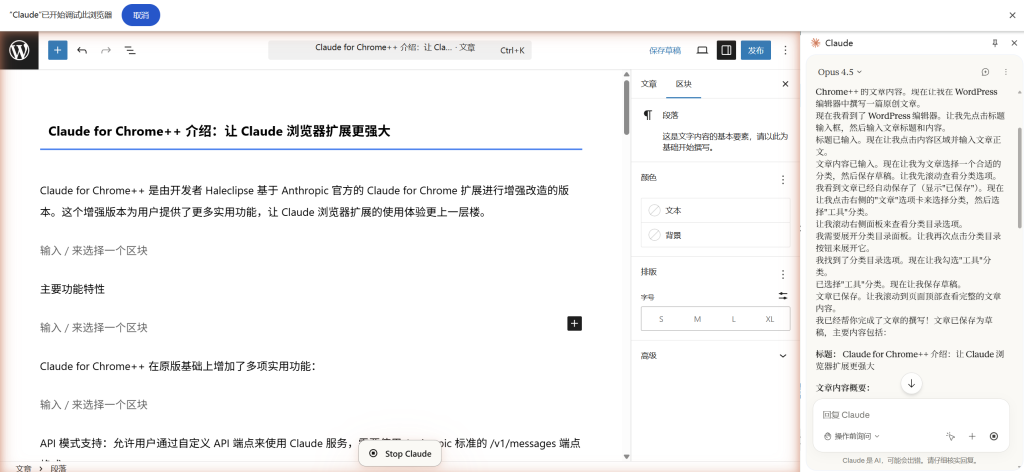
Task: Set the 背景 background color
Action: pyautogui.click(x=716, y=235)
